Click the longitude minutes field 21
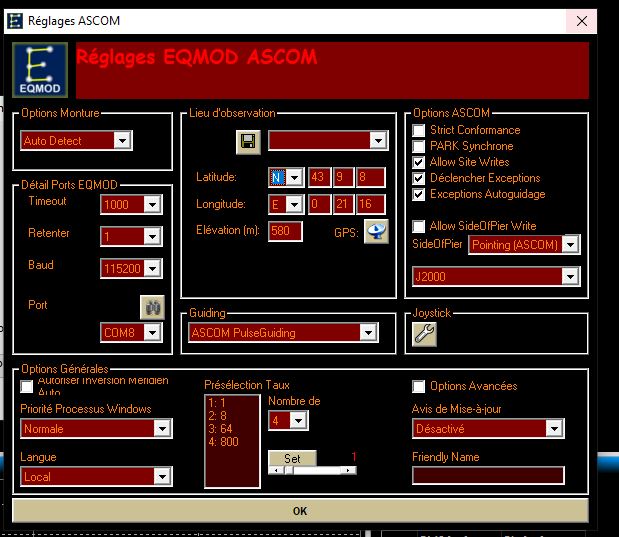The width and height of the screenshot is (619, 537). 343,204
